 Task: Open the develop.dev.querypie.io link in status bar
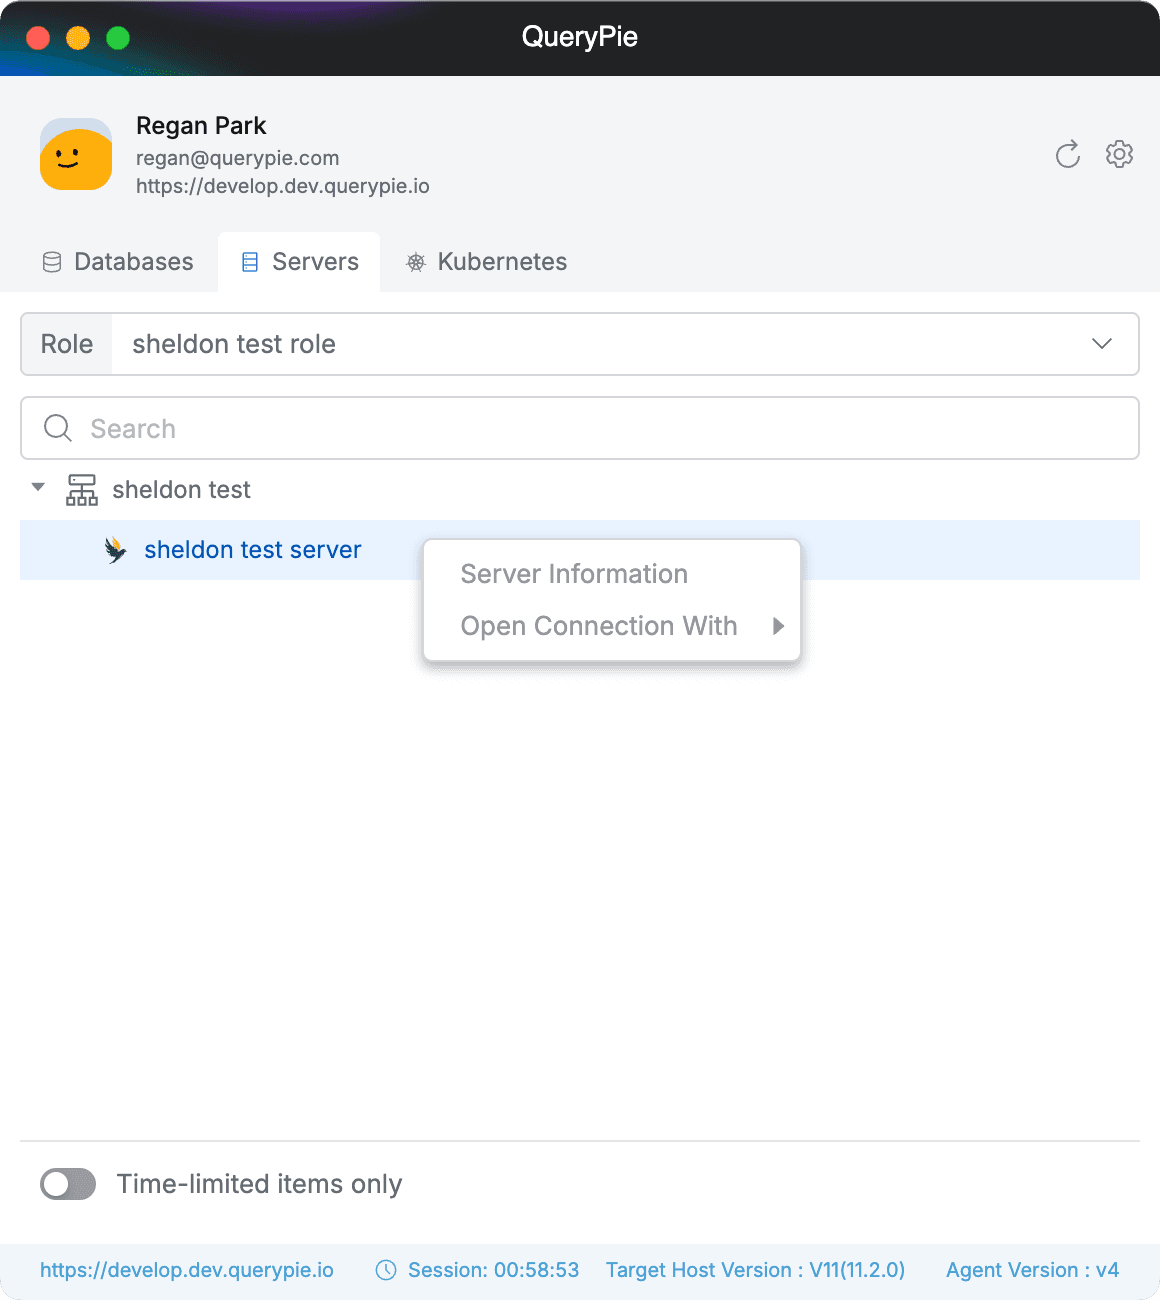[187, 1270]
